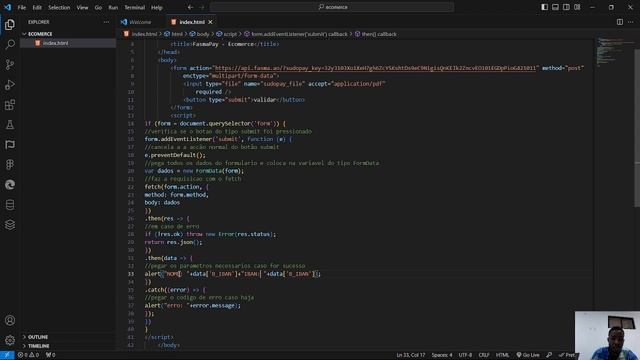Open the Terminal menu
The width and height of the screenshot is (640, 360).
(134, 7)
